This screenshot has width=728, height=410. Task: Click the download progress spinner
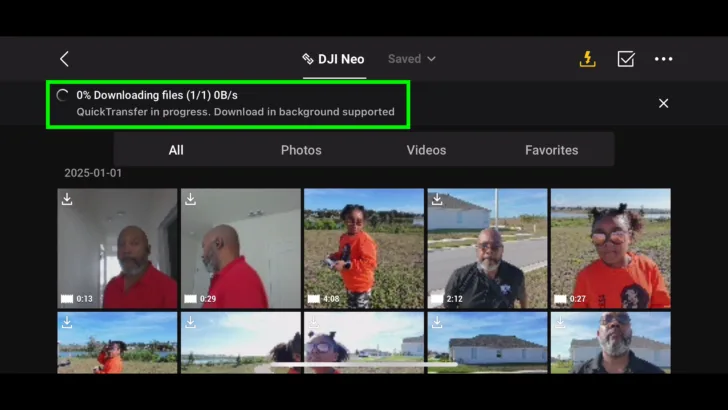pos(63,95)
